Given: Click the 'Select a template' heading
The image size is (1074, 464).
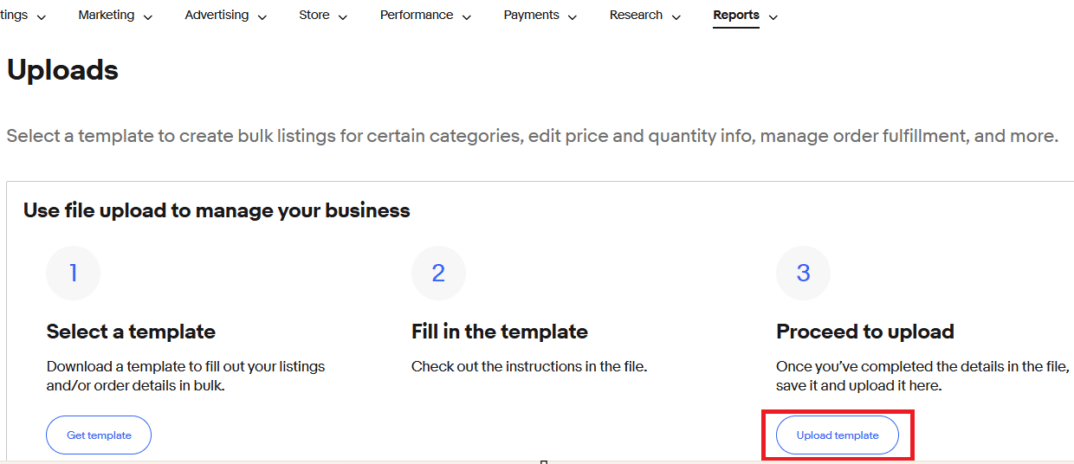Looking at the screenshot, I should (131, 331).
